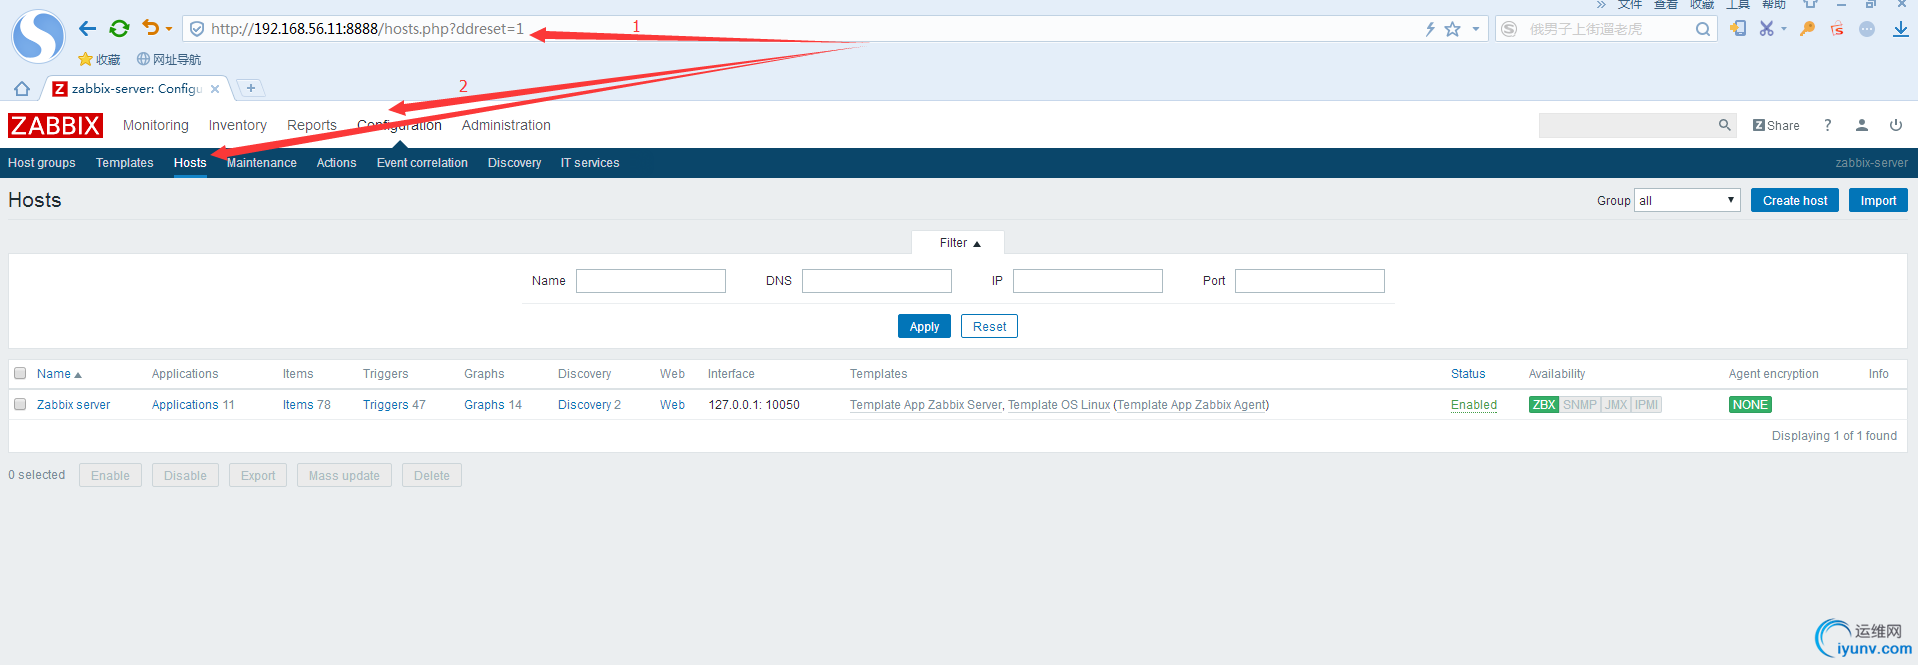Click the Enabled status link
This screenshot has width=1918, height=665.
[x=1474, y=405]
